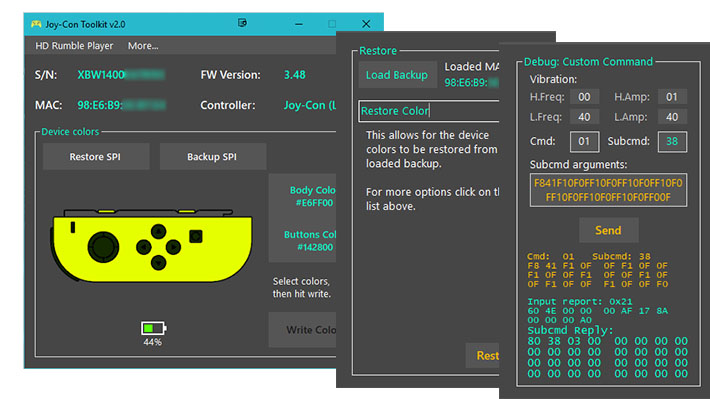Click the Load Backup button
Viewport: 710px width, 399px height.
coord(397,75)
